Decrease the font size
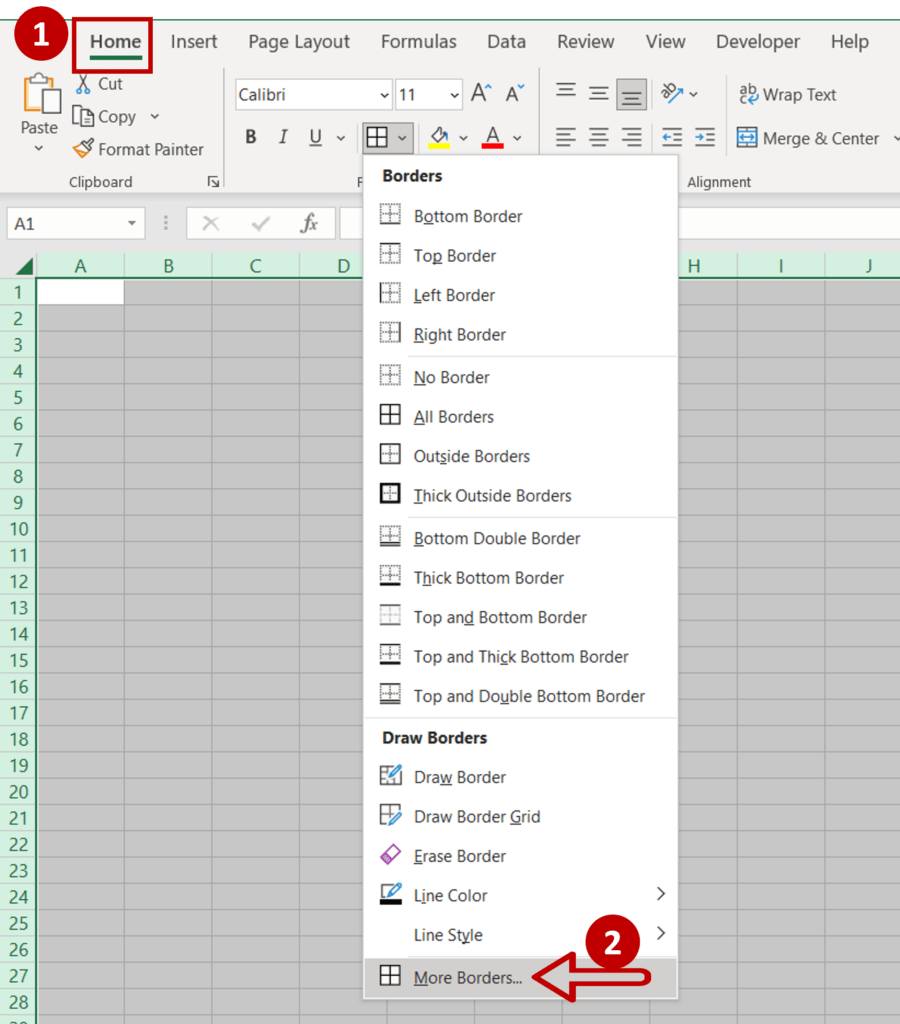Image resolution: width=900 pixels, height=1024 pixels. click(x=513, y=93)
